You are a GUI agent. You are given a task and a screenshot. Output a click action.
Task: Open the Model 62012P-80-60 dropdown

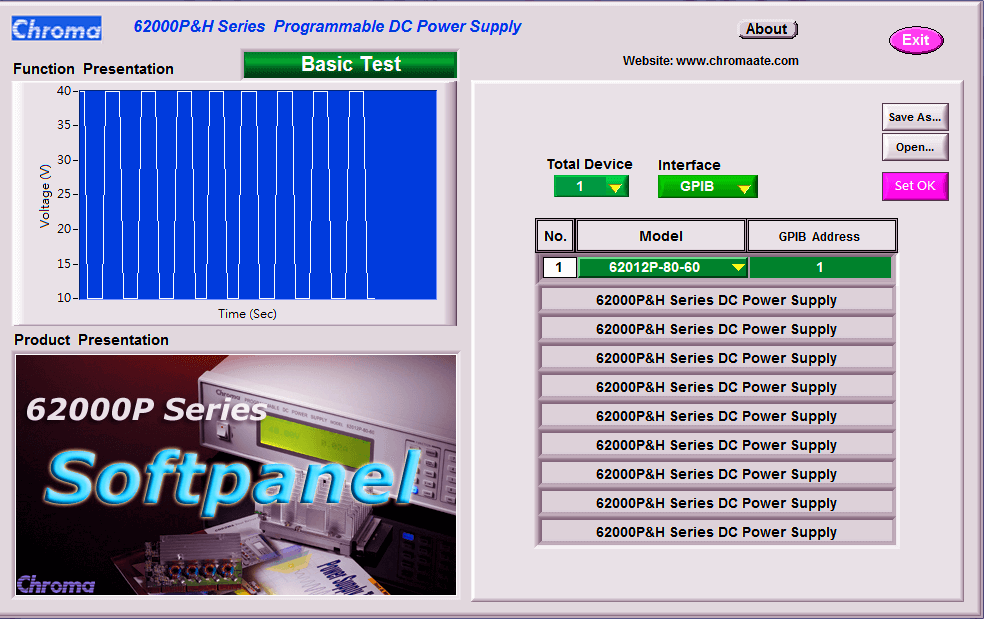(663, 267)
